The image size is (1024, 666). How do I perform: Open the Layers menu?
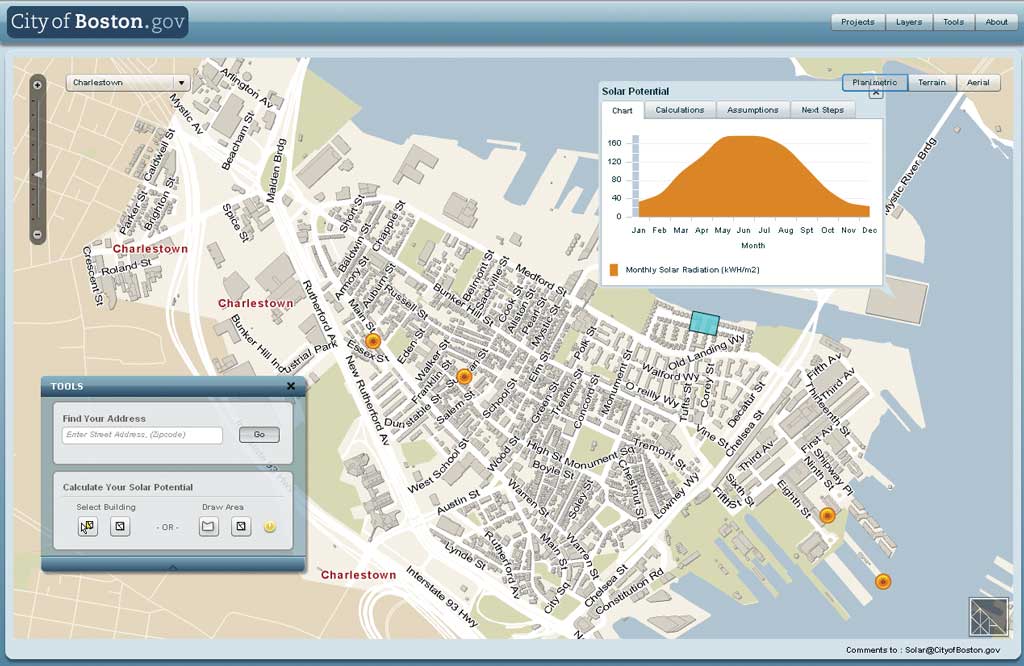[908, 22]
